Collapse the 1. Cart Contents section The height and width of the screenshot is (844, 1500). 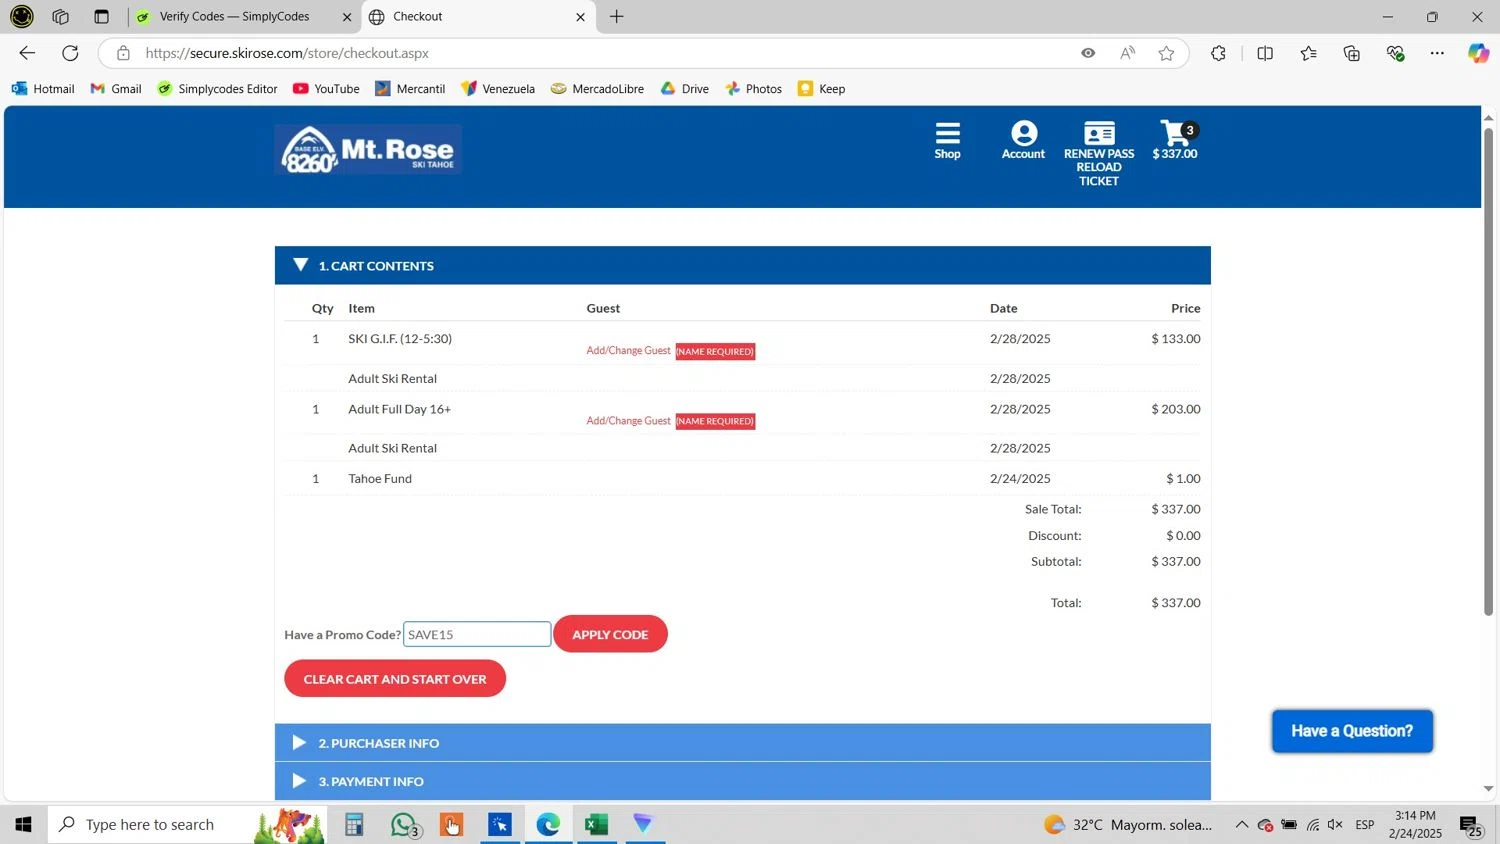[742, 265]
